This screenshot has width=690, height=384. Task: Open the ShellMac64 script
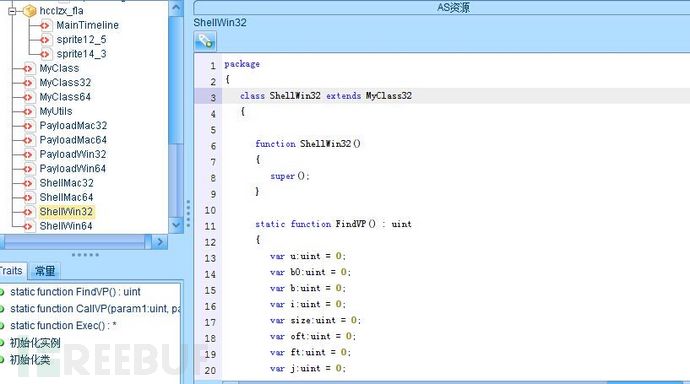(66, 197)
